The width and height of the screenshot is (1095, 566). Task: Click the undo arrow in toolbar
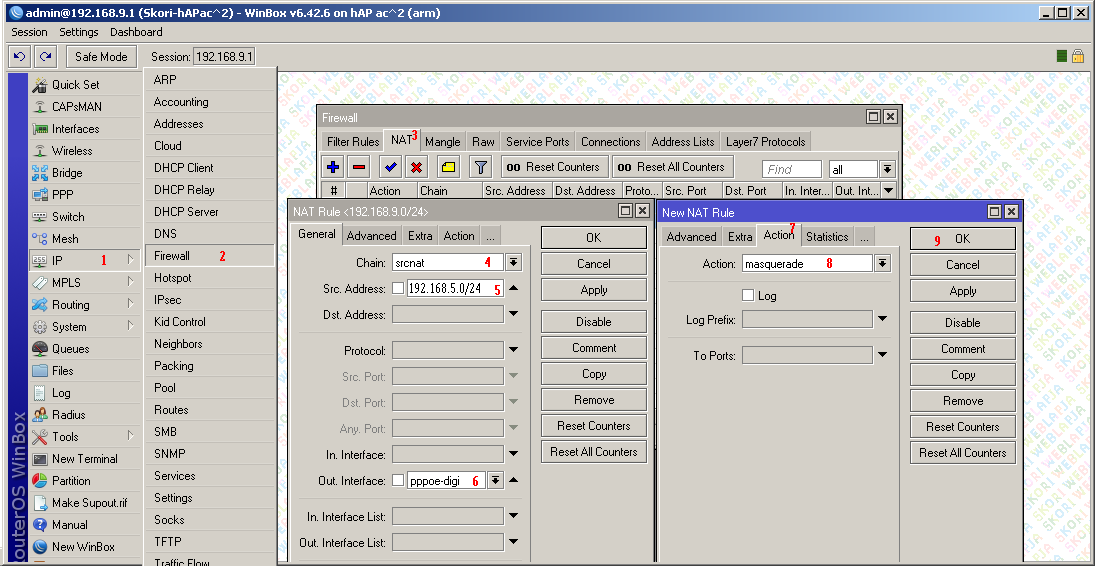coord(19,57)
